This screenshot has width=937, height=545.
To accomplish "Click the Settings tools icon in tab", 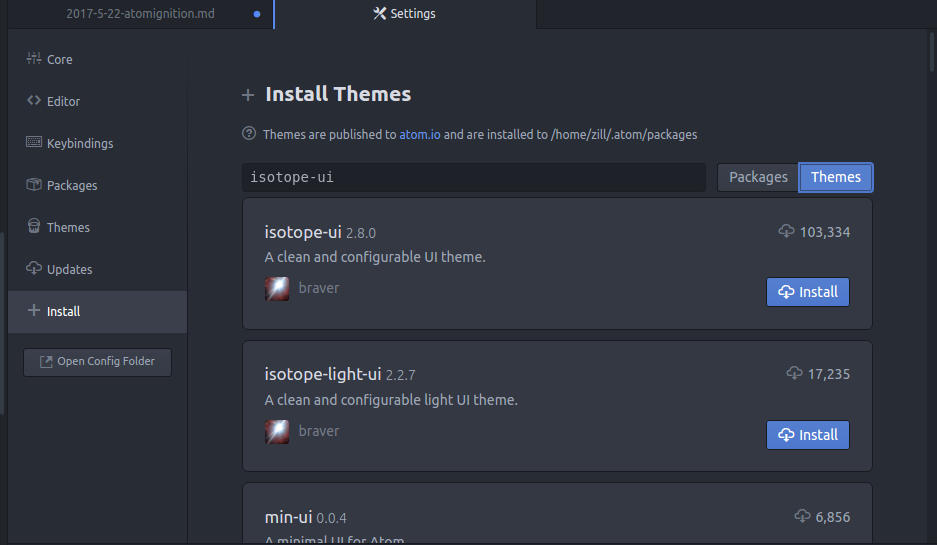I will [379, 13].
